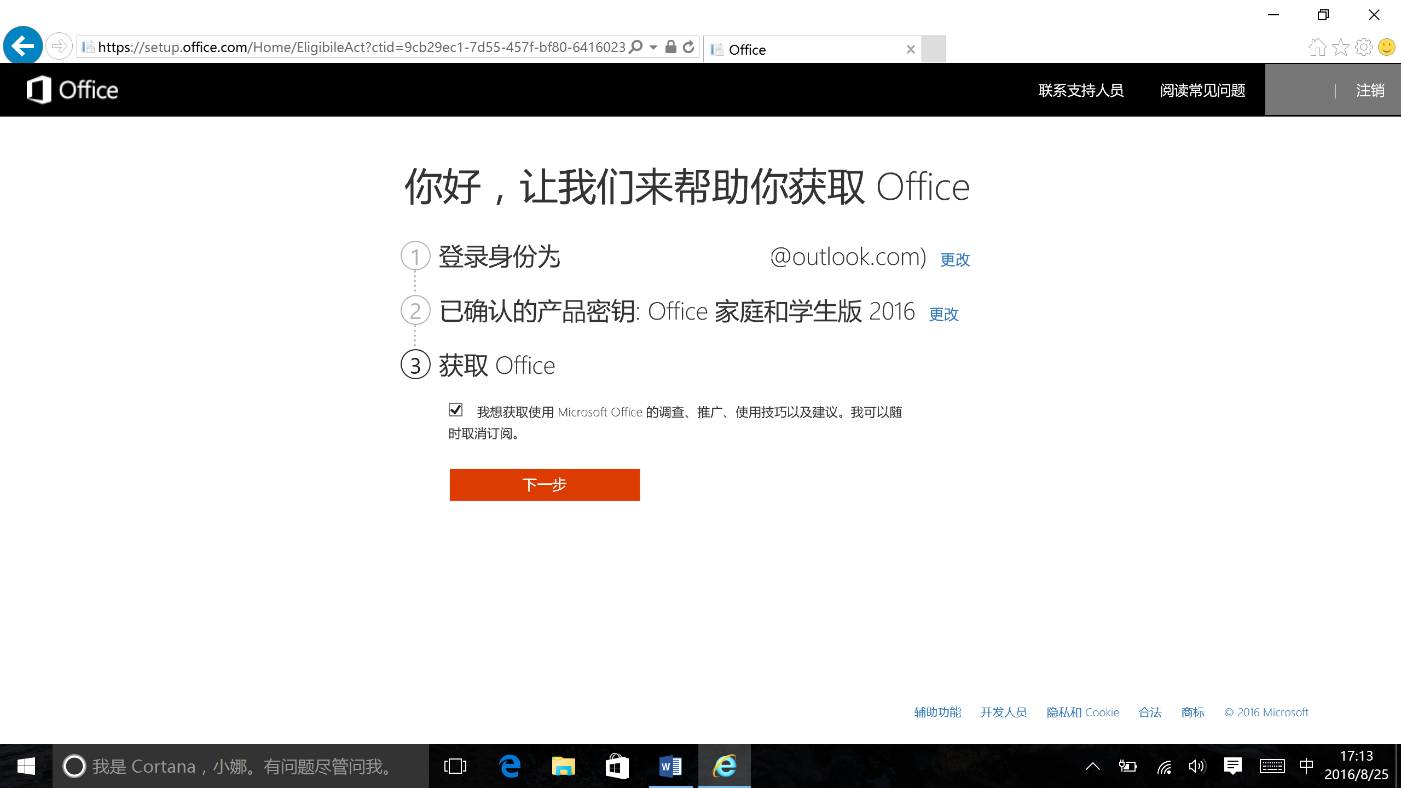This screenshot has height=788, width=1401.
Task: Click the back navigation arrow in Internet Explorer
Action: pos(22,45)
